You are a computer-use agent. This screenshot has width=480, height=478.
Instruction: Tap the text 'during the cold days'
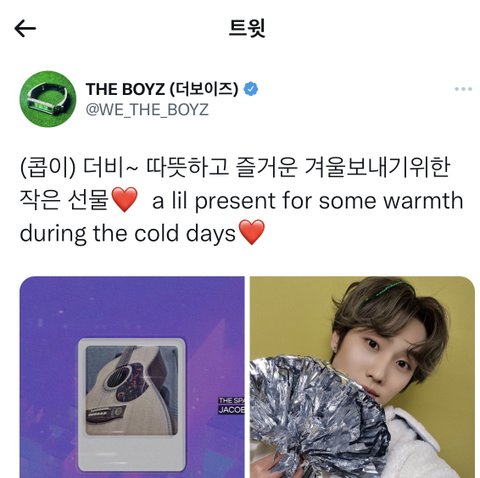(x=128, y=233)
